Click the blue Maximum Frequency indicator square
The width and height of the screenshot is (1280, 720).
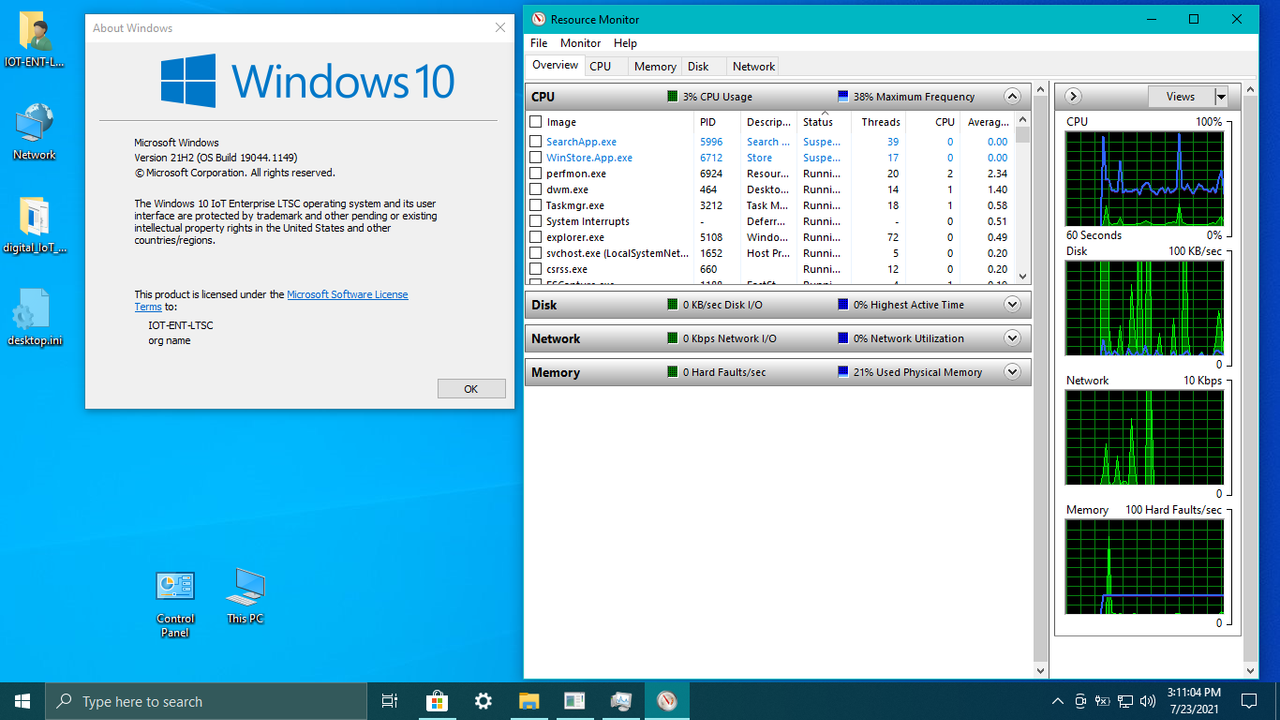[x=843, y=97]
